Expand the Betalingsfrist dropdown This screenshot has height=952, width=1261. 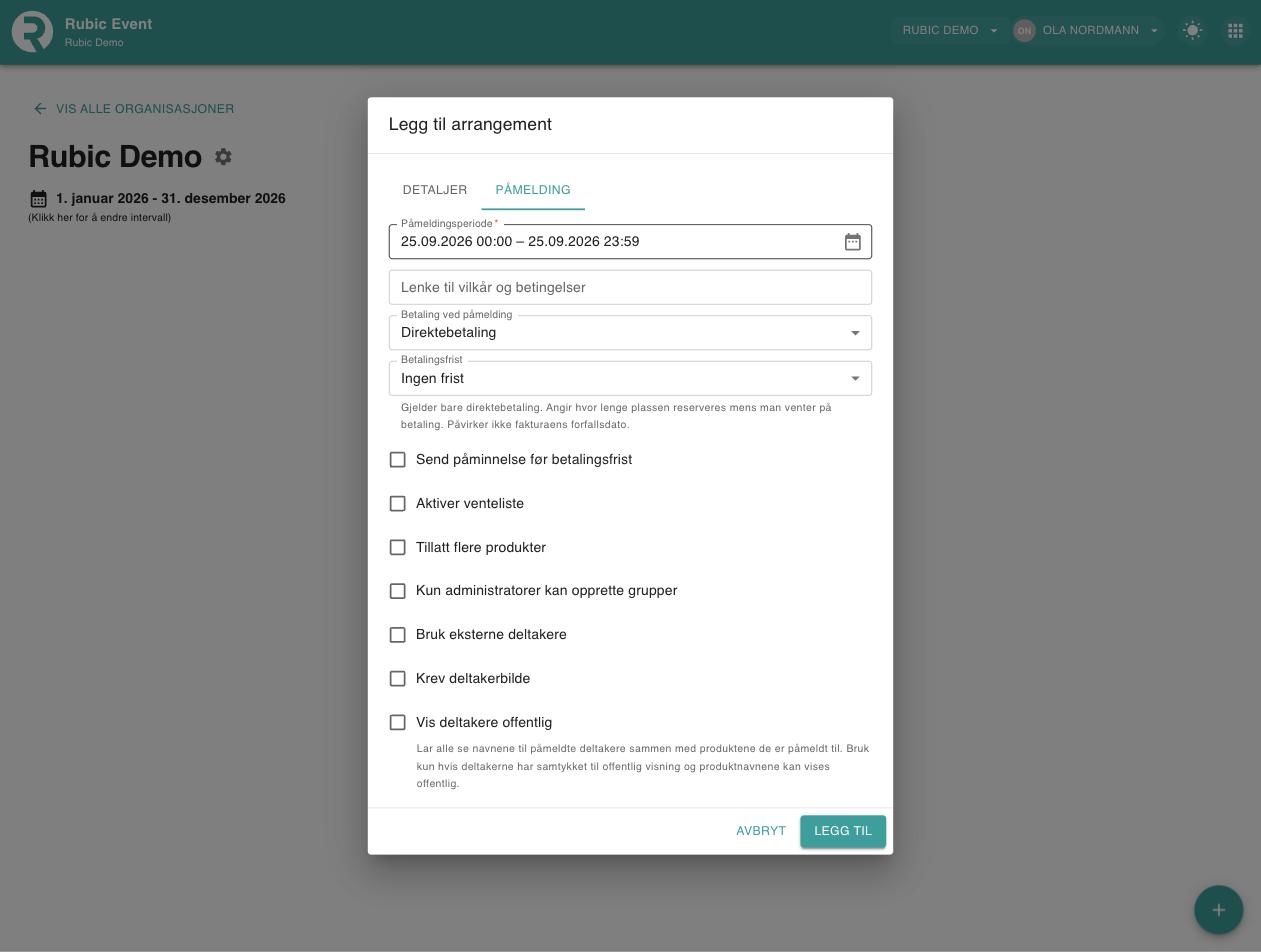click(630, 379)
